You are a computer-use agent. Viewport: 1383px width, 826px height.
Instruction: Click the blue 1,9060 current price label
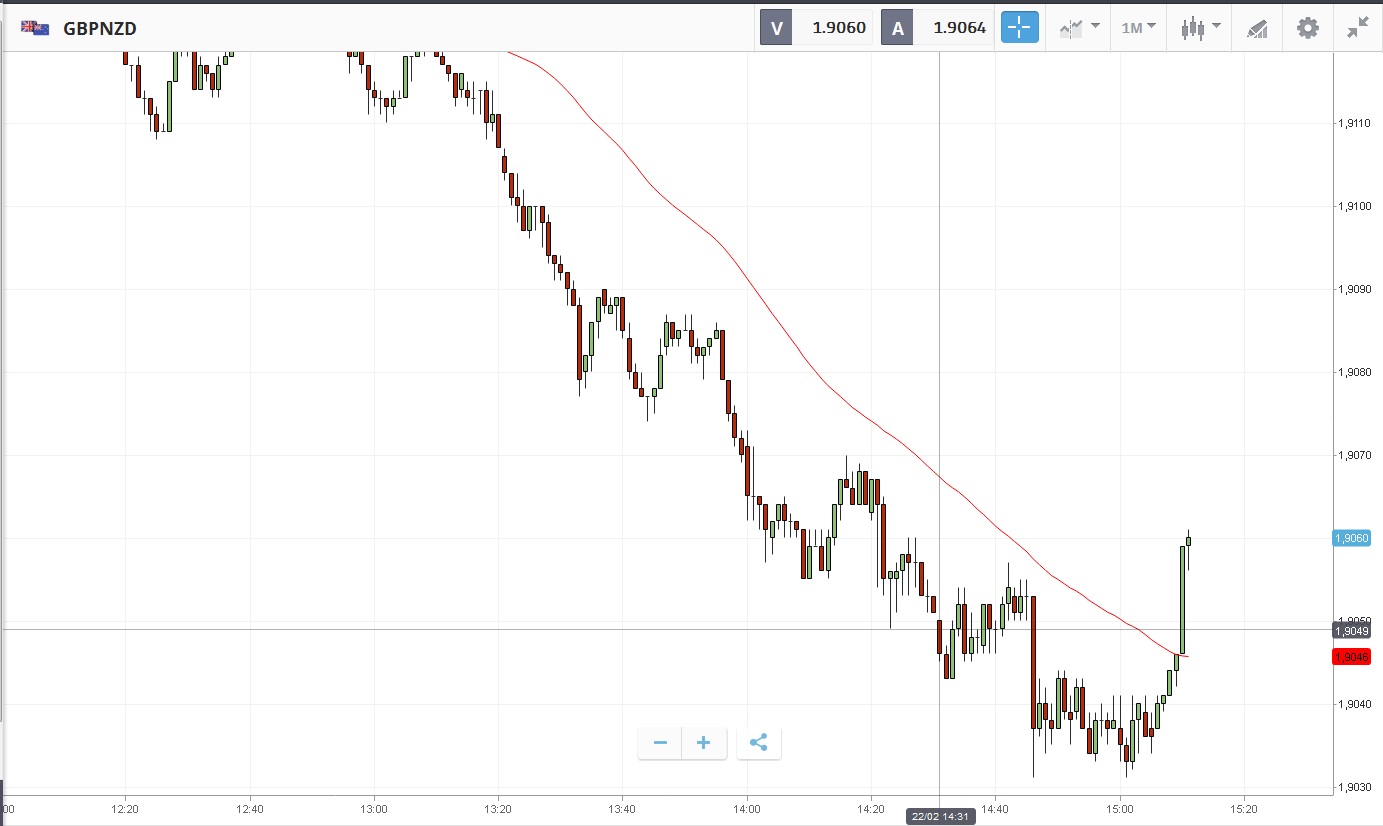[1351, 538]
